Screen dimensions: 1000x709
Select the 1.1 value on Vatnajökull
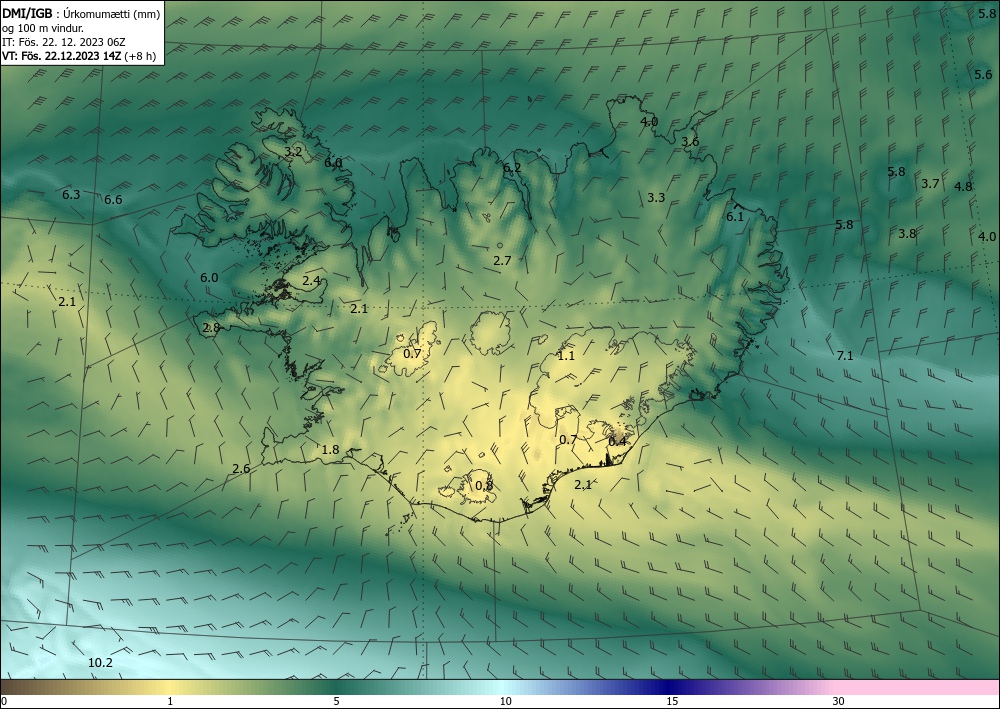click(x=566, y=356)
